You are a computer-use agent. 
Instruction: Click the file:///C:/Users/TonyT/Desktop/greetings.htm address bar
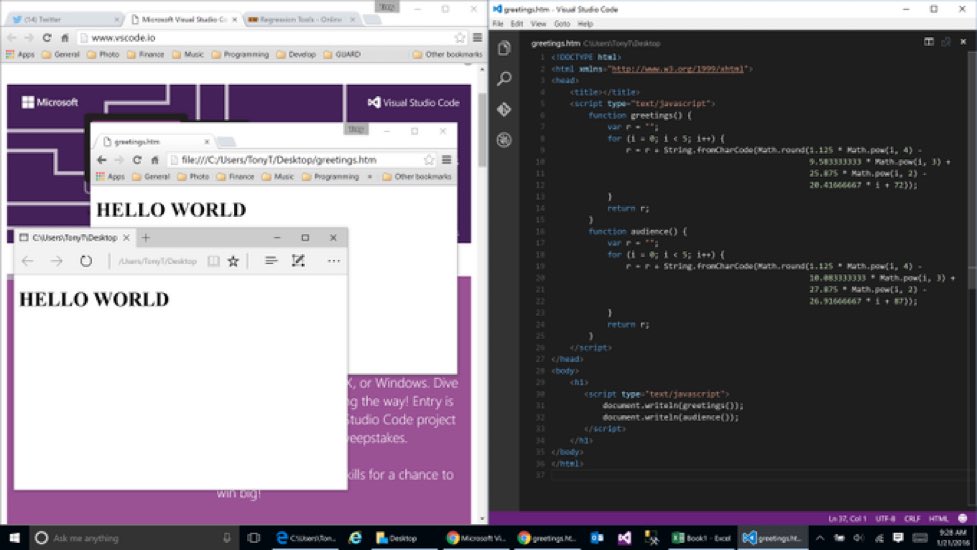[x=303, y=160]
